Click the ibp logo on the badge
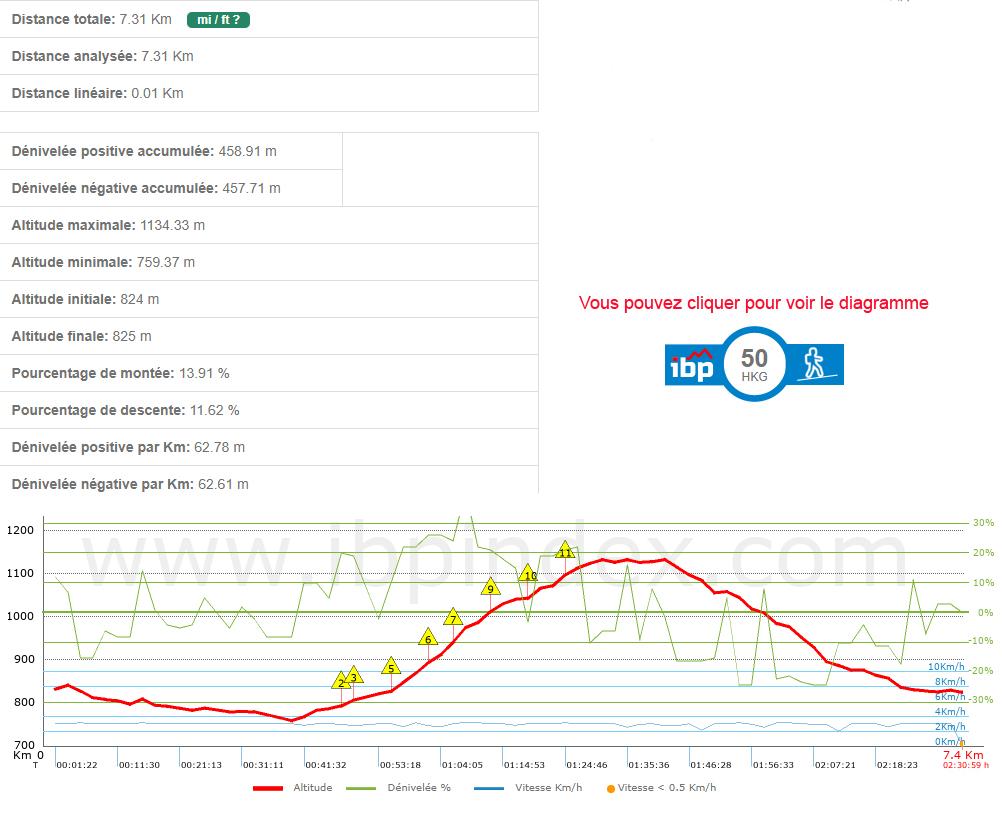Viewport: 1002px width, 817px height. coord(691,365)
